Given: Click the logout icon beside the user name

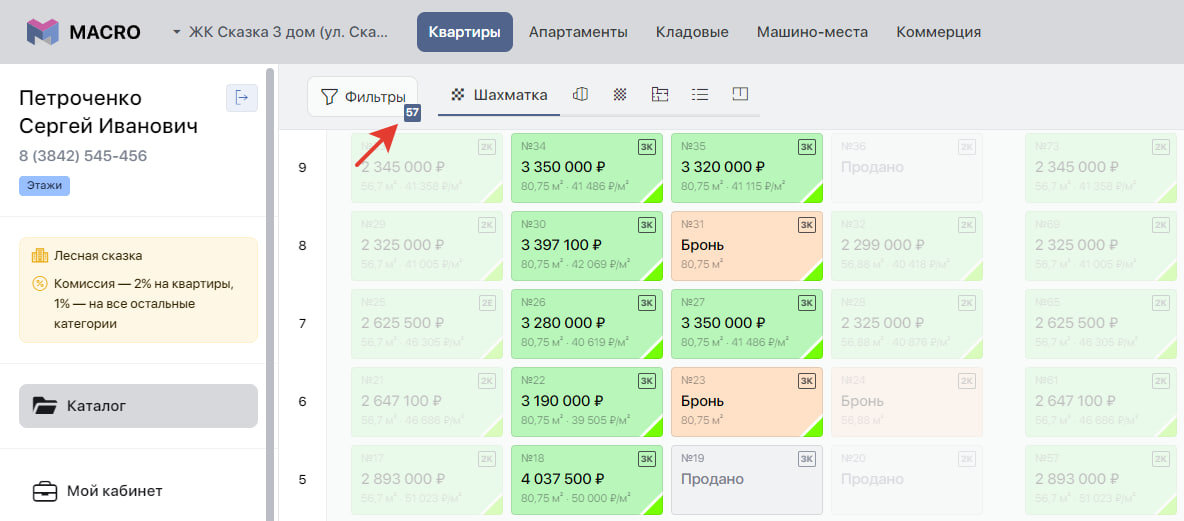Looking at the screenshot, I should pos(241,97).
